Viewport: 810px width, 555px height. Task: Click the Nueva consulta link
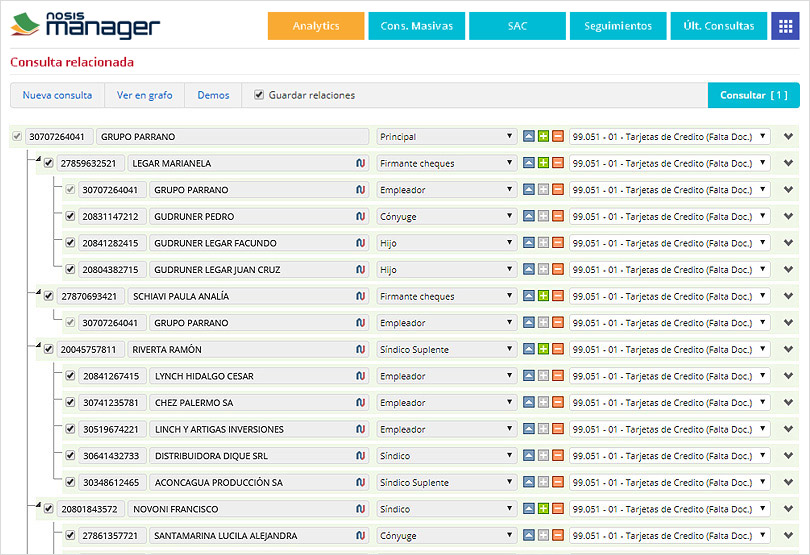(57, 95)
